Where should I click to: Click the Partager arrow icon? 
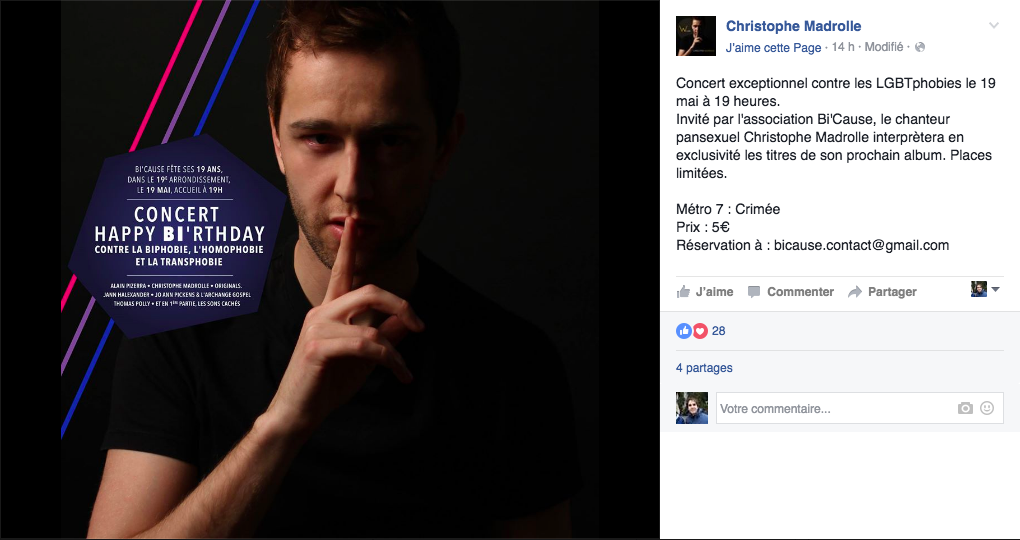tap(855, 292)
